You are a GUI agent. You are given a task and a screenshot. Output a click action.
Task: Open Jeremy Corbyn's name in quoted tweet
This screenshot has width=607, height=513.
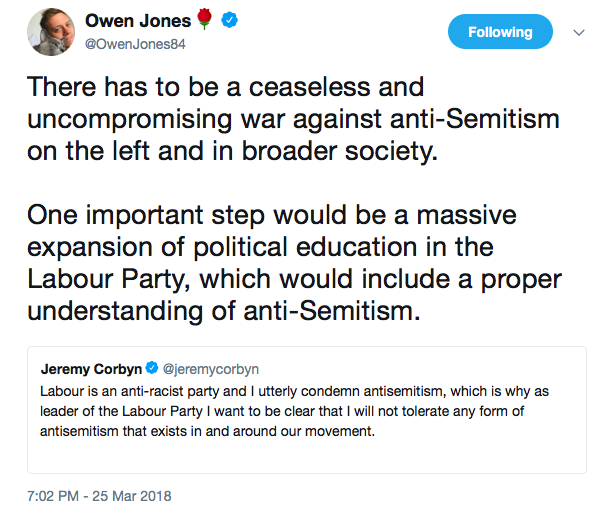[x=90, y=369]
